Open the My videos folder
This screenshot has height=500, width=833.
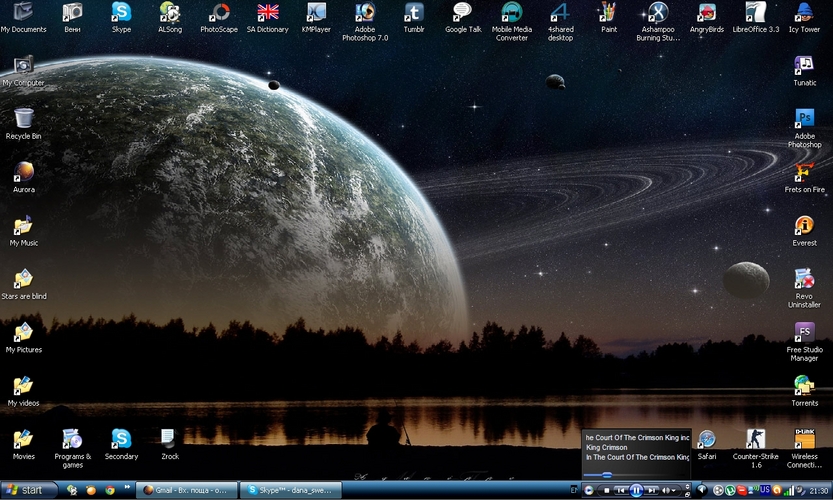[23, 391]
